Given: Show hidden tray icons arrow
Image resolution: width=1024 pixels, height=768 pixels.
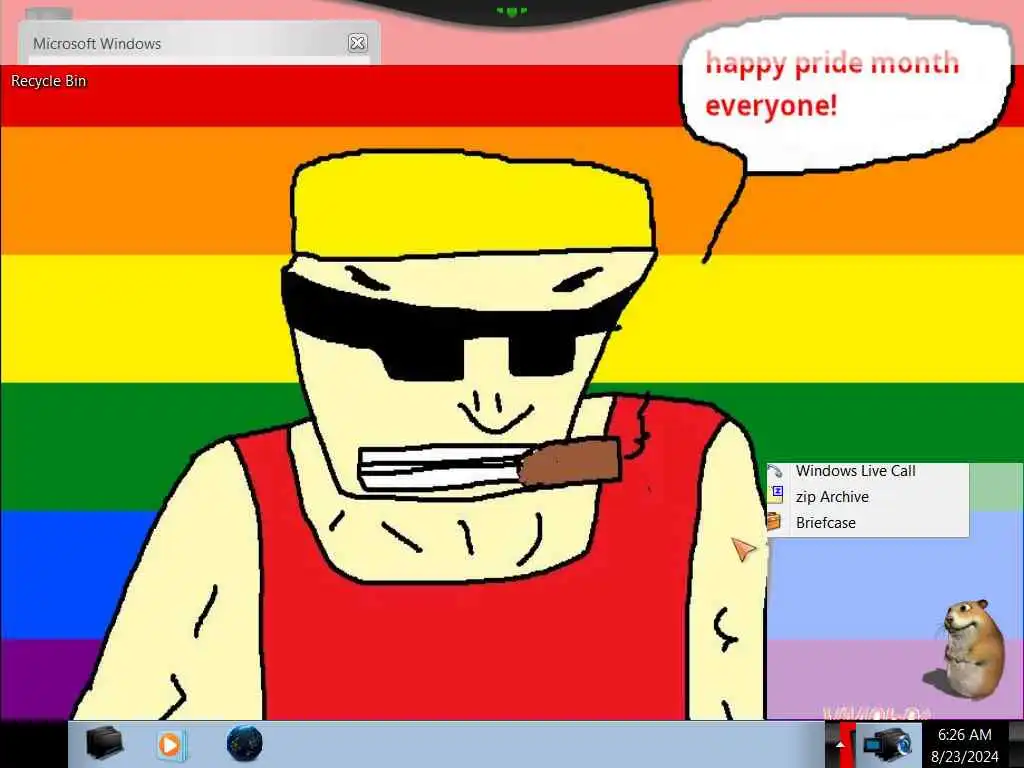Looking at the screenshot, I should pos(840,744).
